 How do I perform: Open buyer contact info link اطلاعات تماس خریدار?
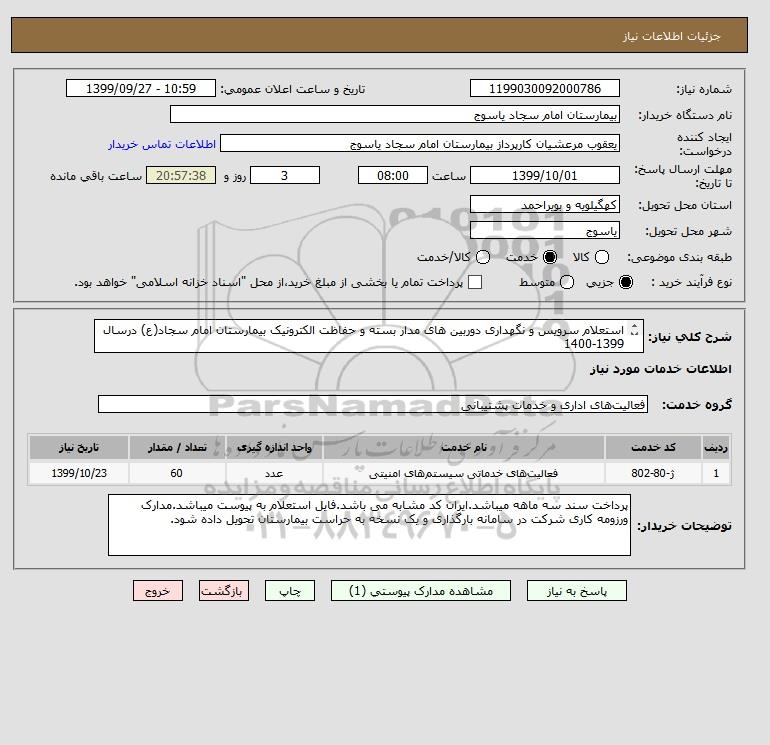(162, 144)
